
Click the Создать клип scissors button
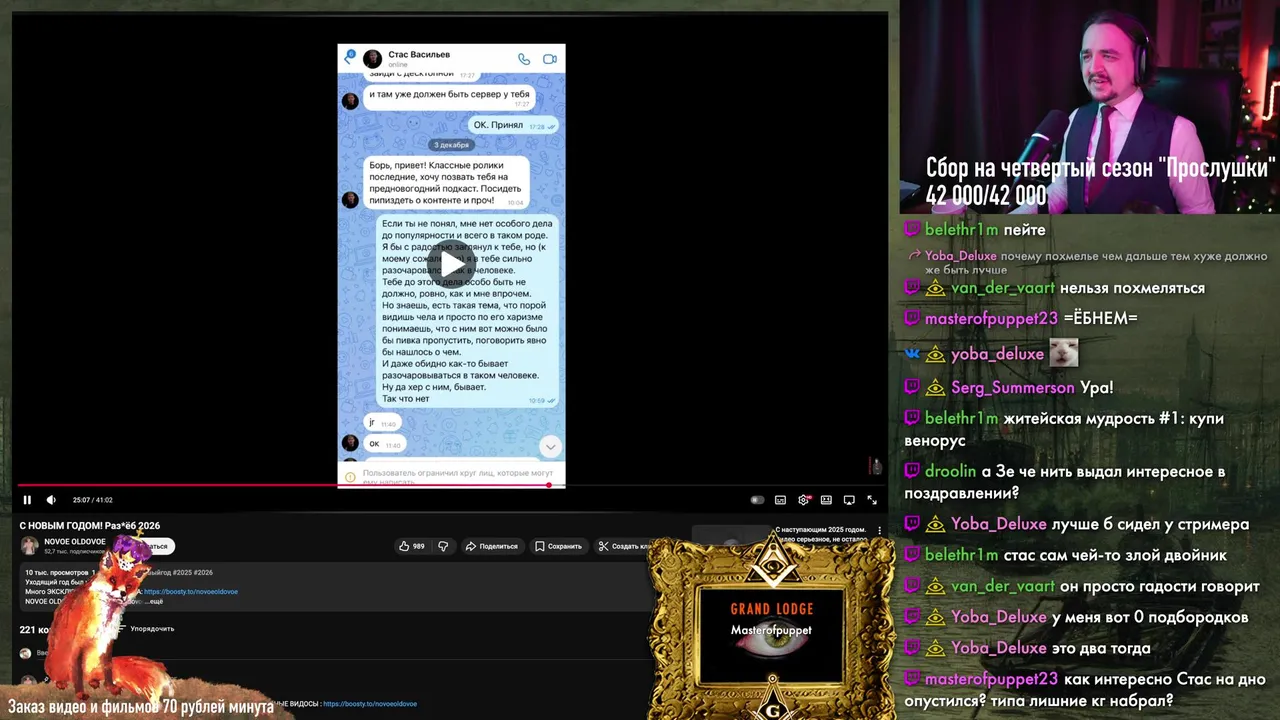(624, 546)
